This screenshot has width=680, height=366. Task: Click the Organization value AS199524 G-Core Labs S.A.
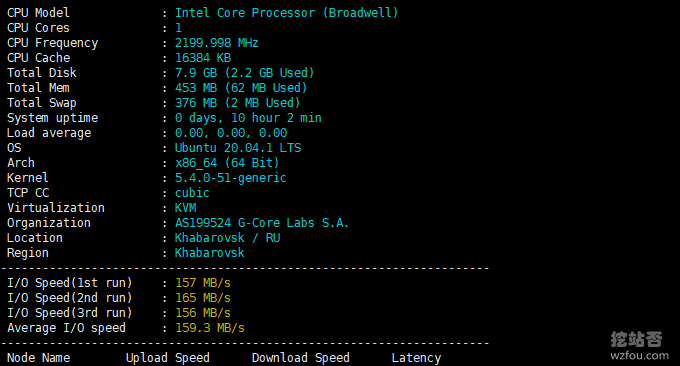(262, 223)
